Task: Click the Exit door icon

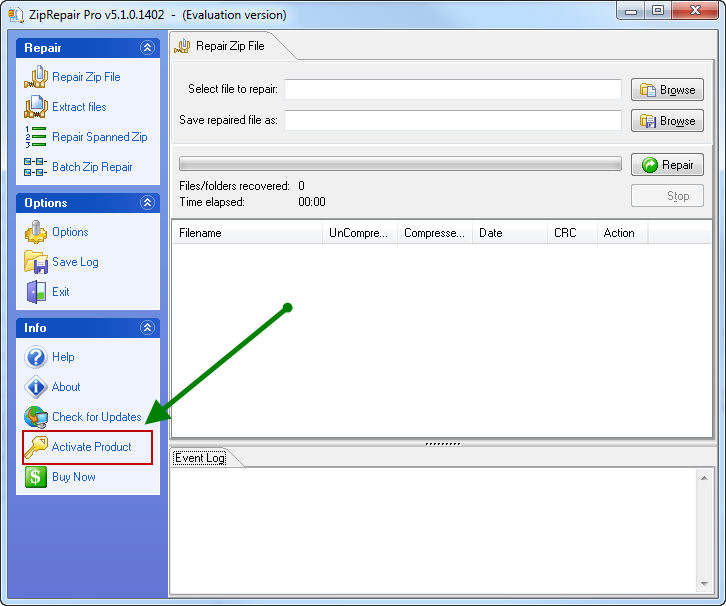Action: (x=36, y=292)
